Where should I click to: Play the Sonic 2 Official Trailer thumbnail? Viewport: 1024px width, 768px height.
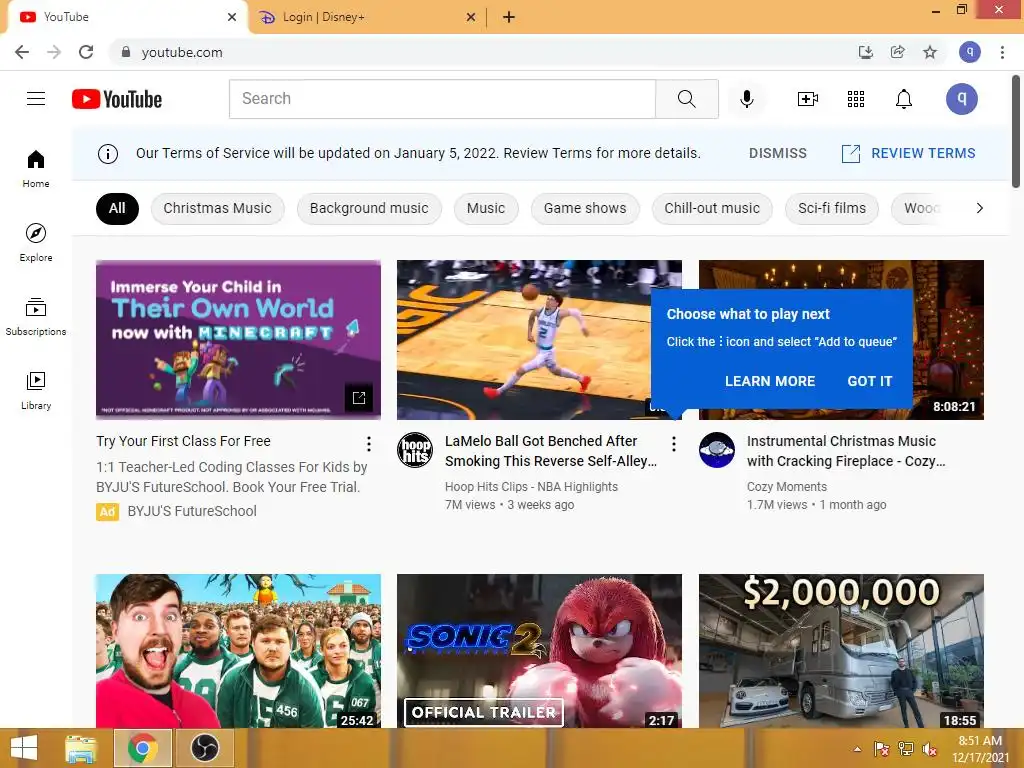tap(539, 651)
